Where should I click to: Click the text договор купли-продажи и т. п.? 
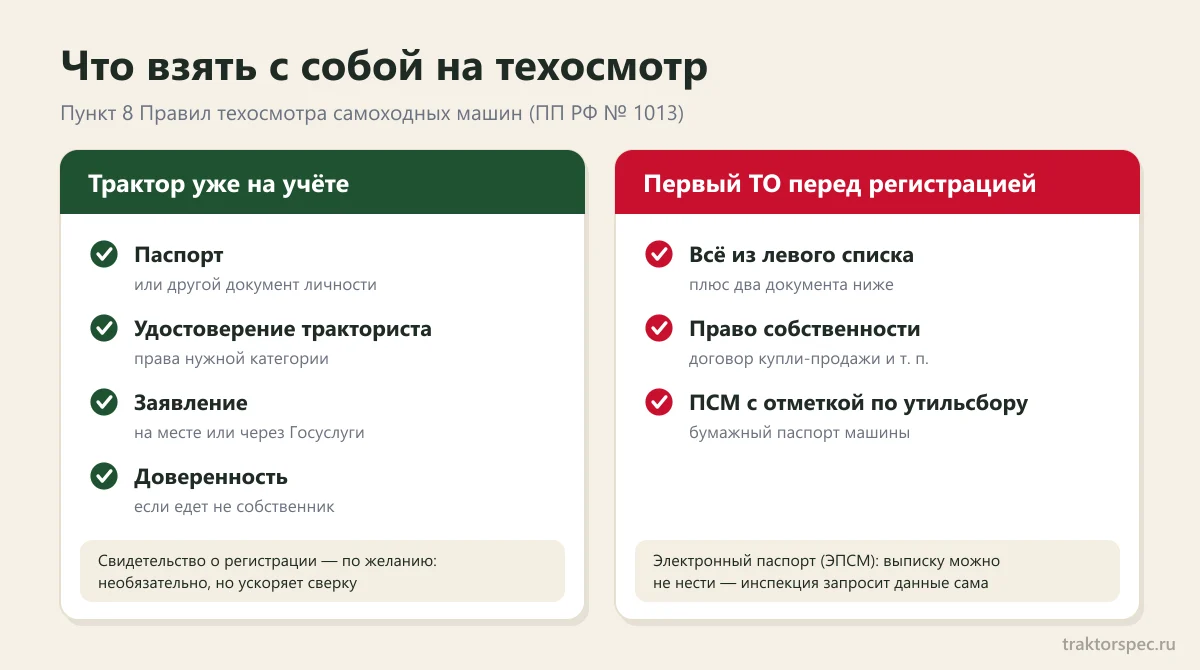tap(809, 359)
